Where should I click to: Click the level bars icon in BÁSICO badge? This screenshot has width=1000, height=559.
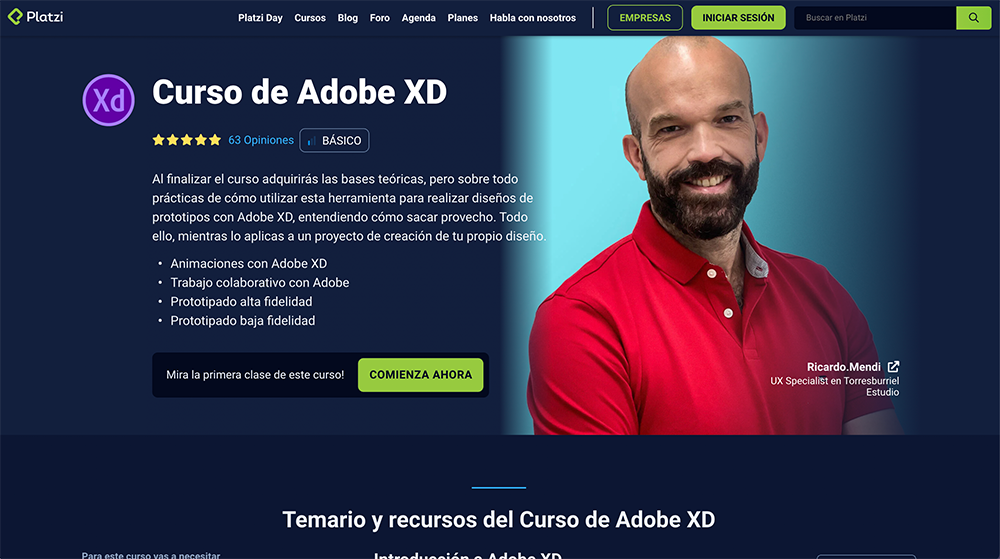click(311, 141)
